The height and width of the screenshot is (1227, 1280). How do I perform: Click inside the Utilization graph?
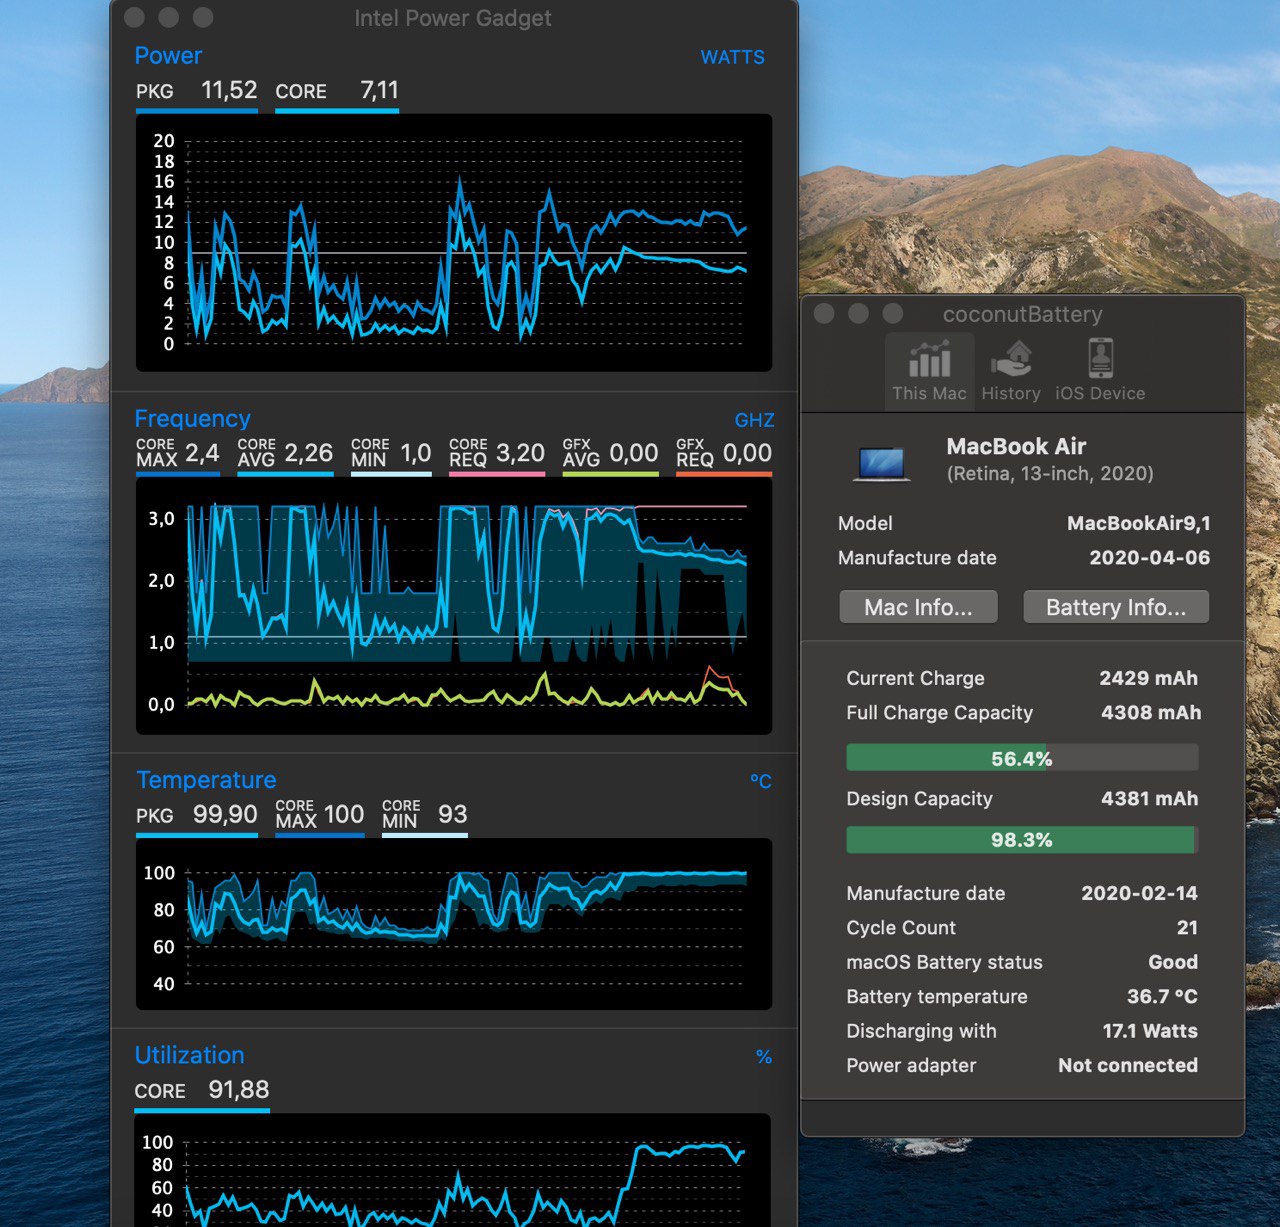454,1170
